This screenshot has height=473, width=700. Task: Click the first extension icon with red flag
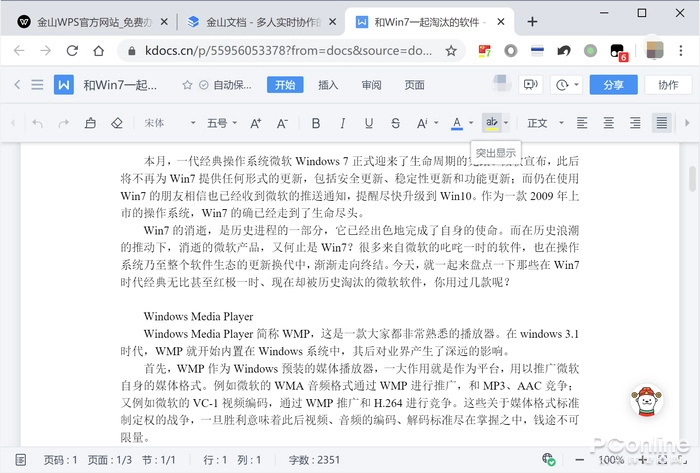(x=484, y=50)
